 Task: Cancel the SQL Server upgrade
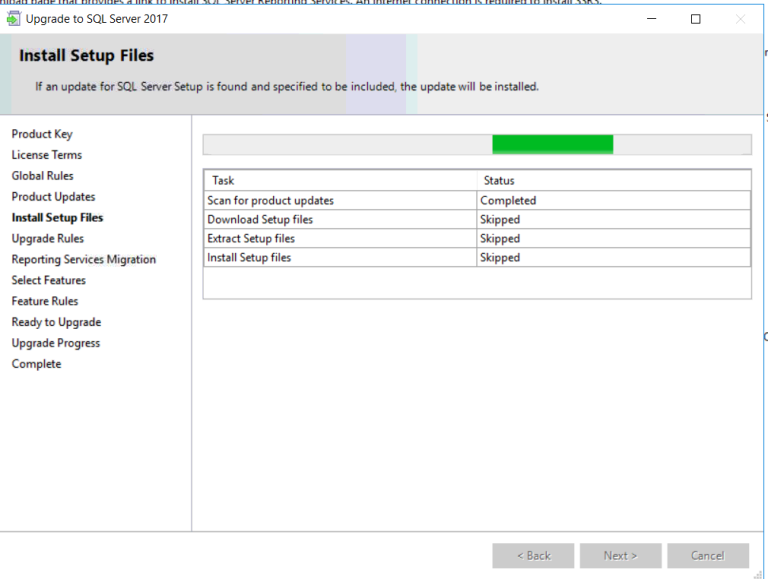(x=707, y=556)
